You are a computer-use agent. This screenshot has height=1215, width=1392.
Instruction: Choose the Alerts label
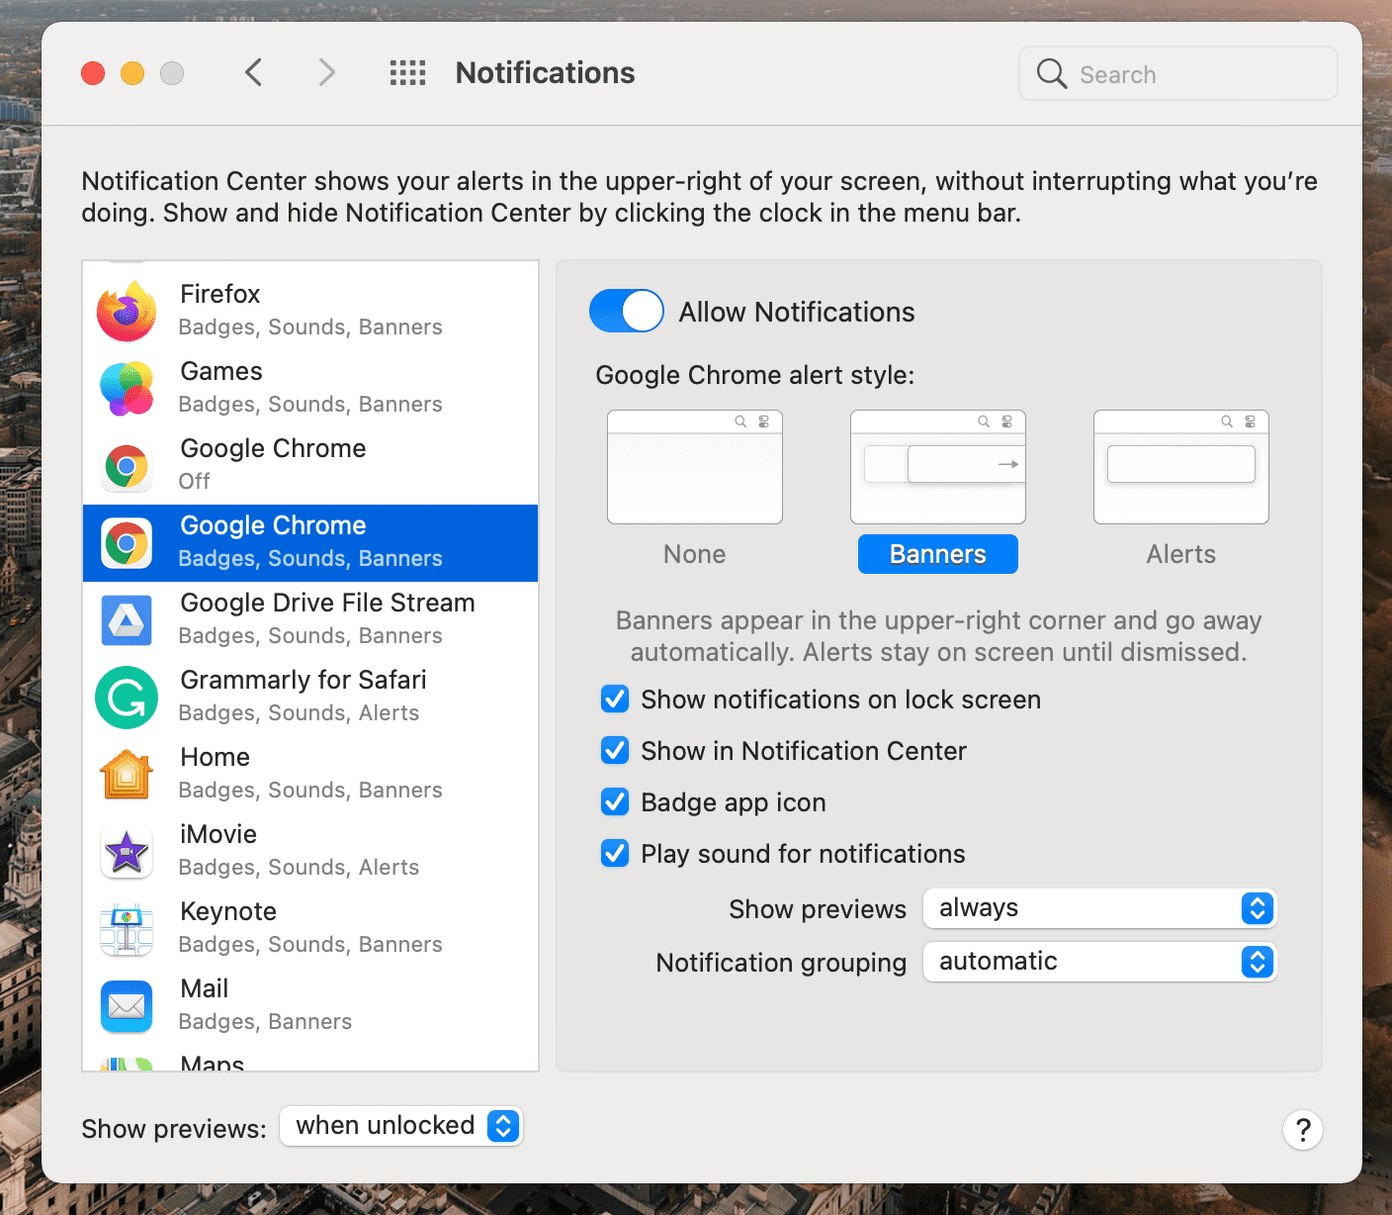coord(1181,554)
